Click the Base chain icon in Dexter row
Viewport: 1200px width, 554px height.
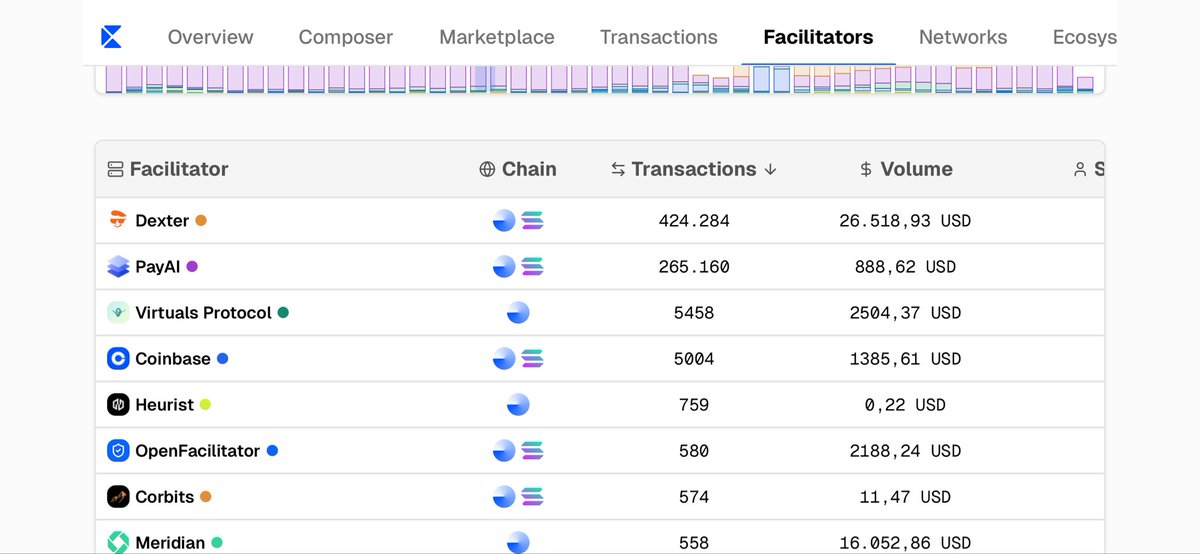(x=504, y=220)
